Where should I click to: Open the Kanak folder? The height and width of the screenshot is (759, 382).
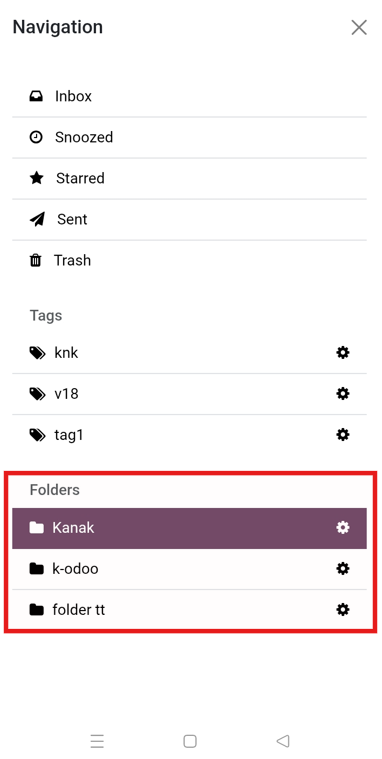pos(189,528)
